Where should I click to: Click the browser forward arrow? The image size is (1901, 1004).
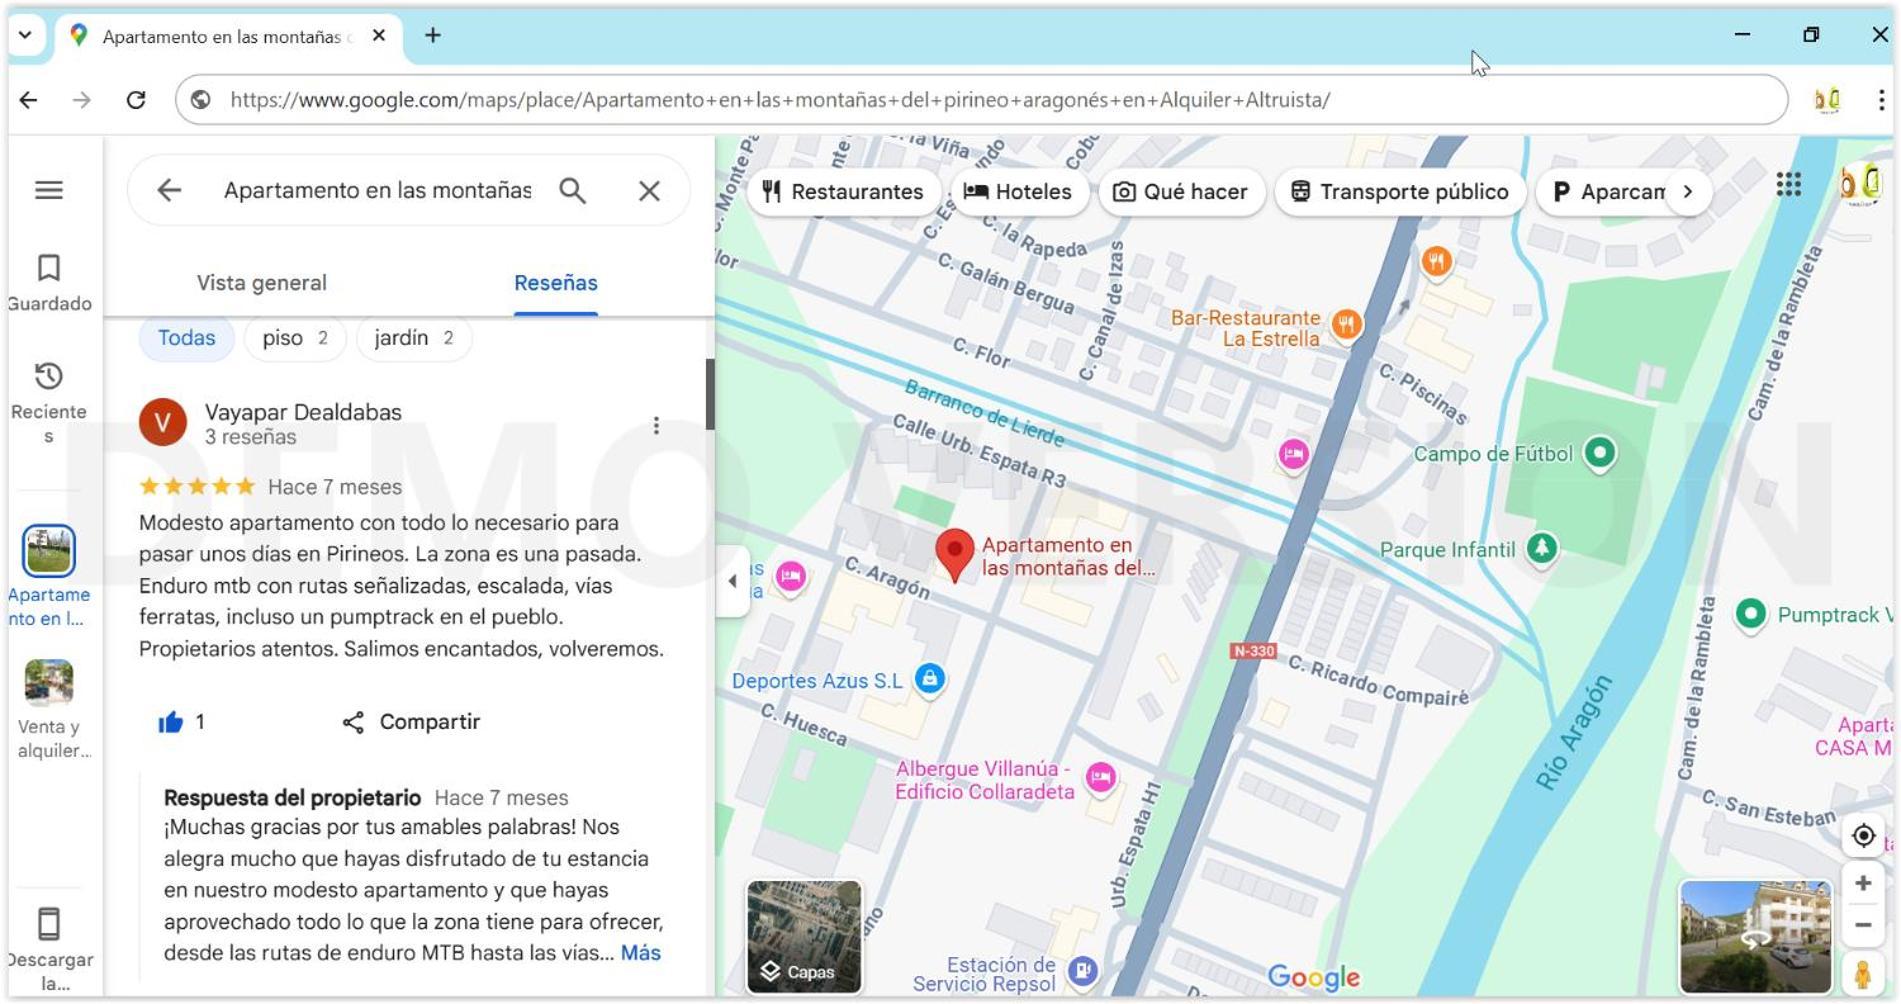pyautogui.click(x=82, y=100)
